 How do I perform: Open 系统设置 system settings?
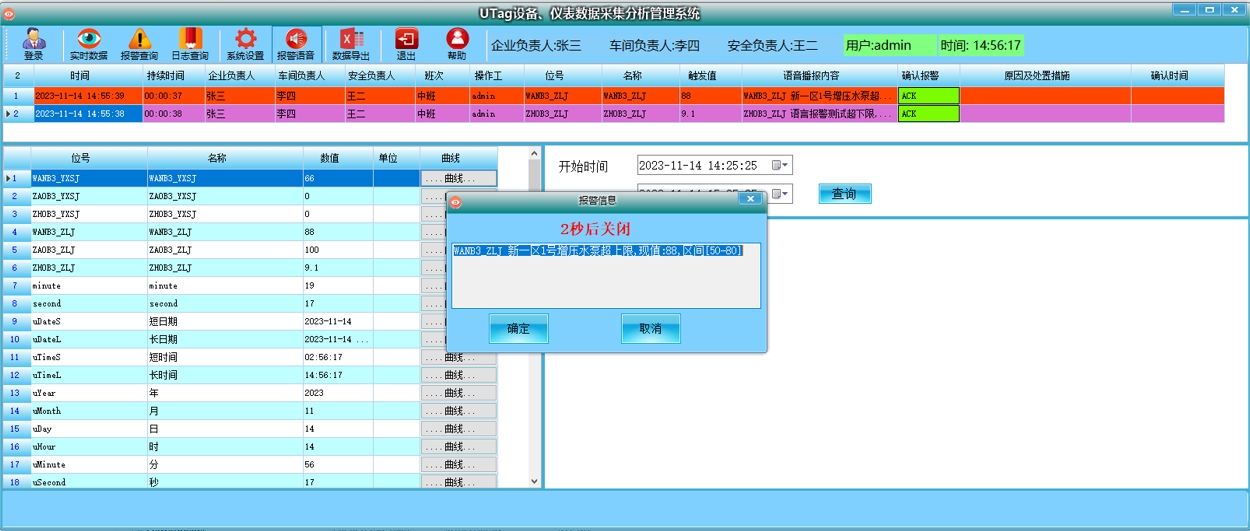click(245, 44)
